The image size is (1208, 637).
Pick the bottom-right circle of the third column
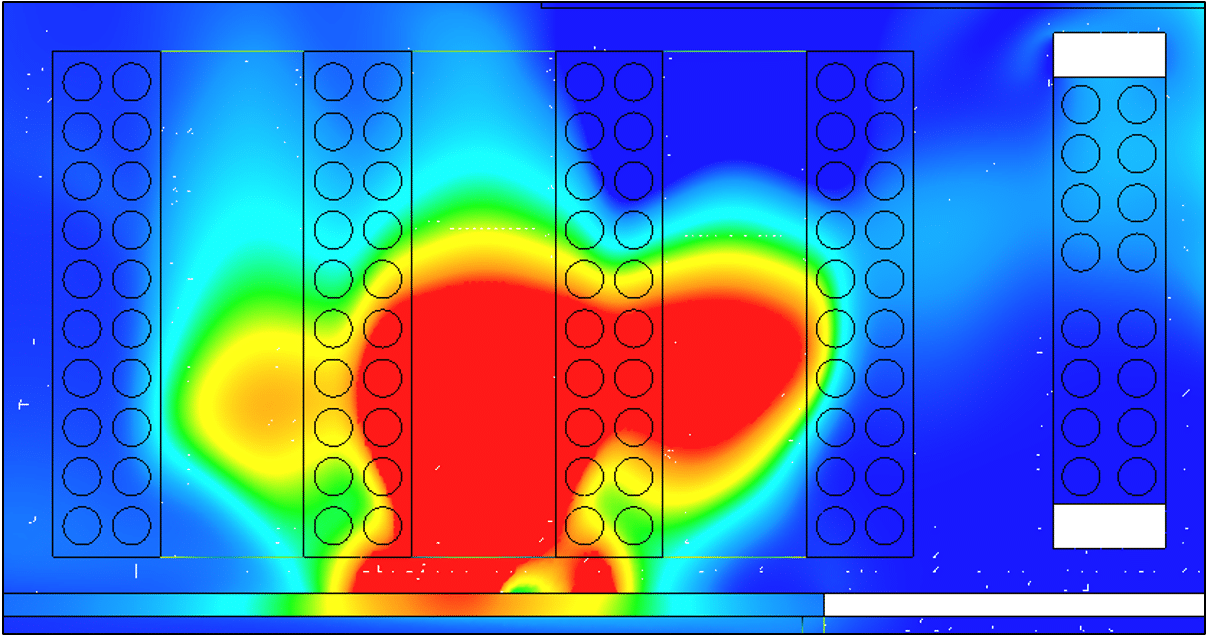click(x=634, y=524)
